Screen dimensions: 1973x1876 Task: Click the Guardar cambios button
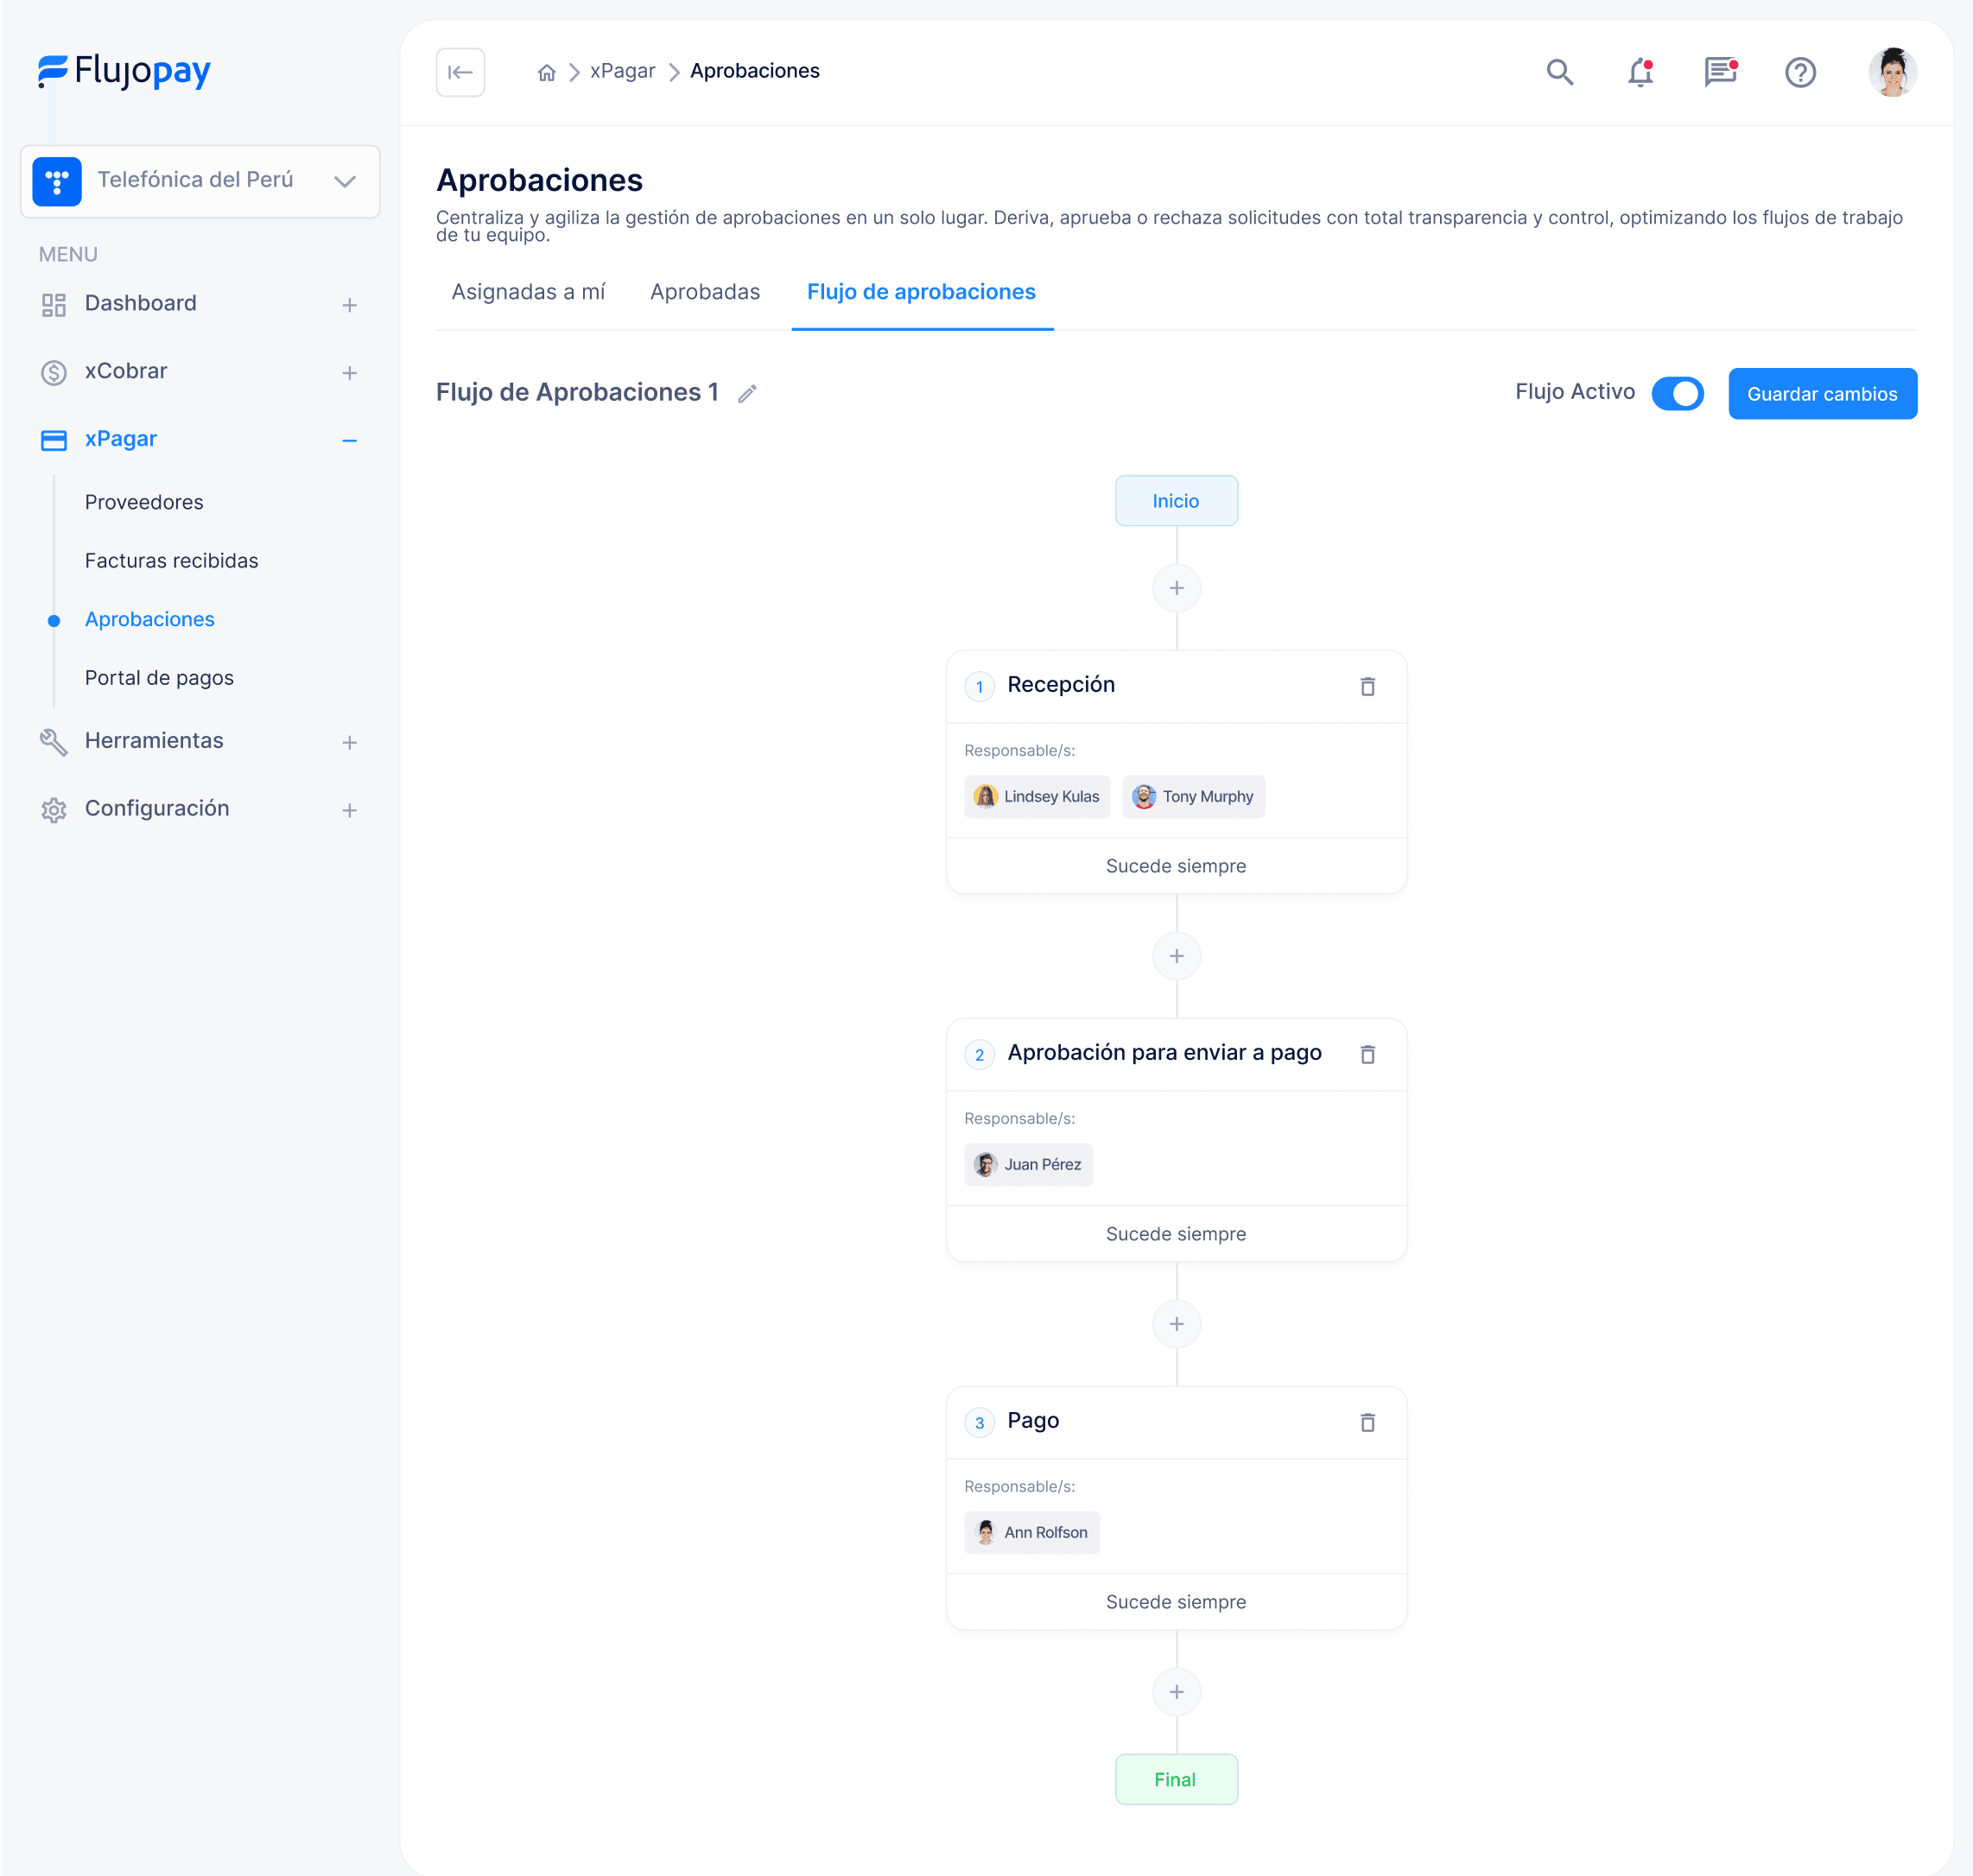pyautogui.click(x=1822, y=394)
